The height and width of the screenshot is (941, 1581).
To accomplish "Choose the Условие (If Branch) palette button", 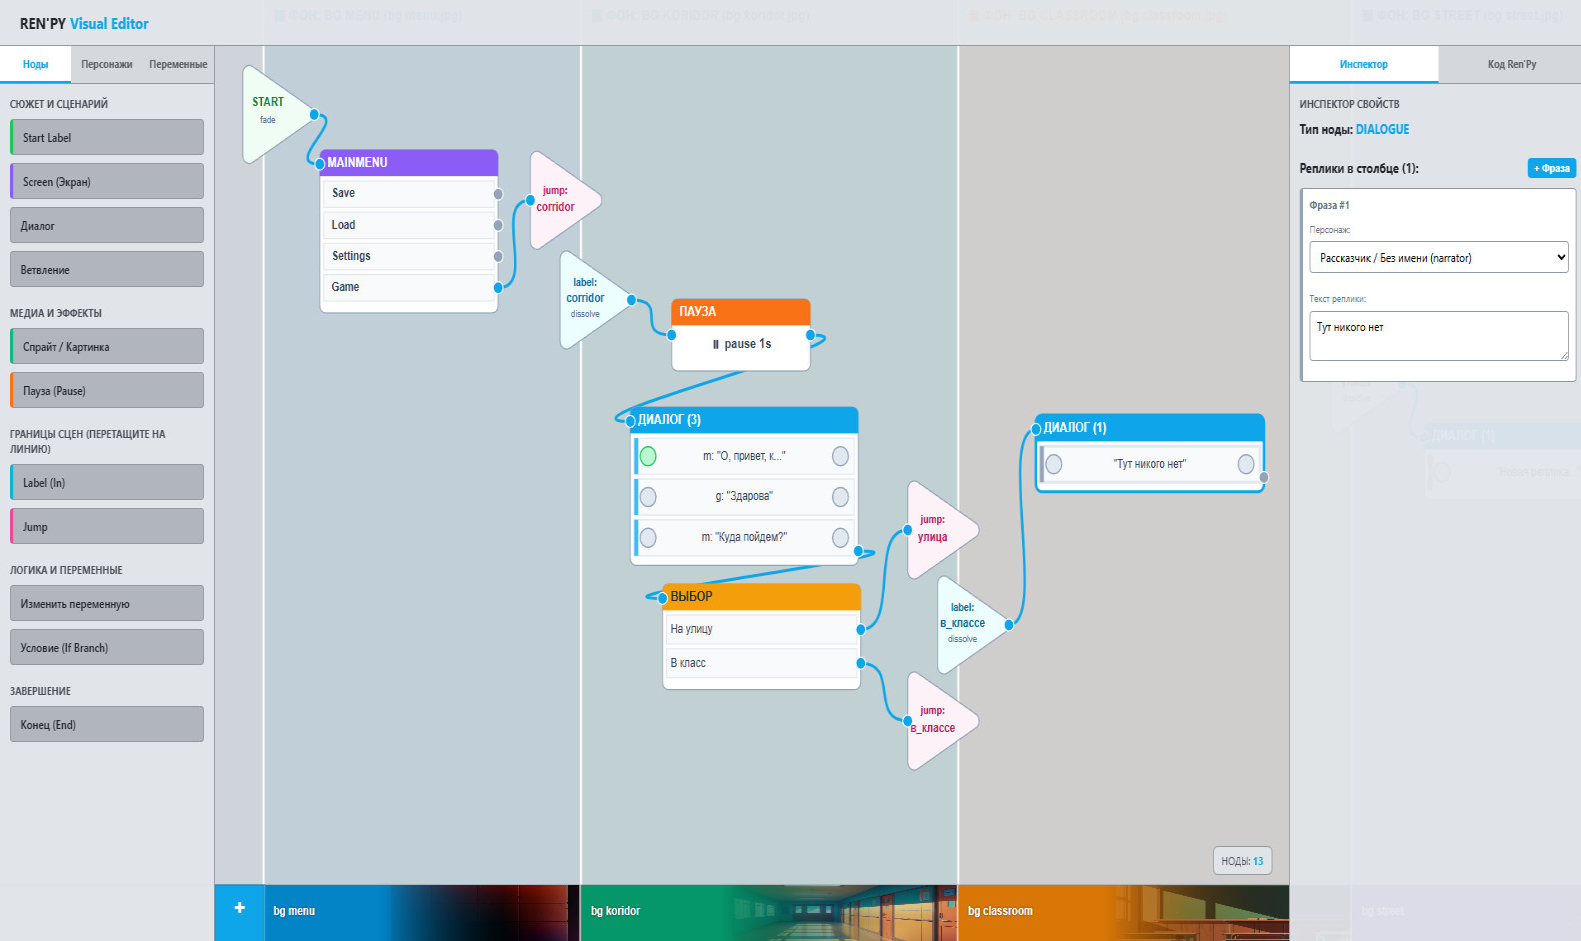I will pos(107,647).
